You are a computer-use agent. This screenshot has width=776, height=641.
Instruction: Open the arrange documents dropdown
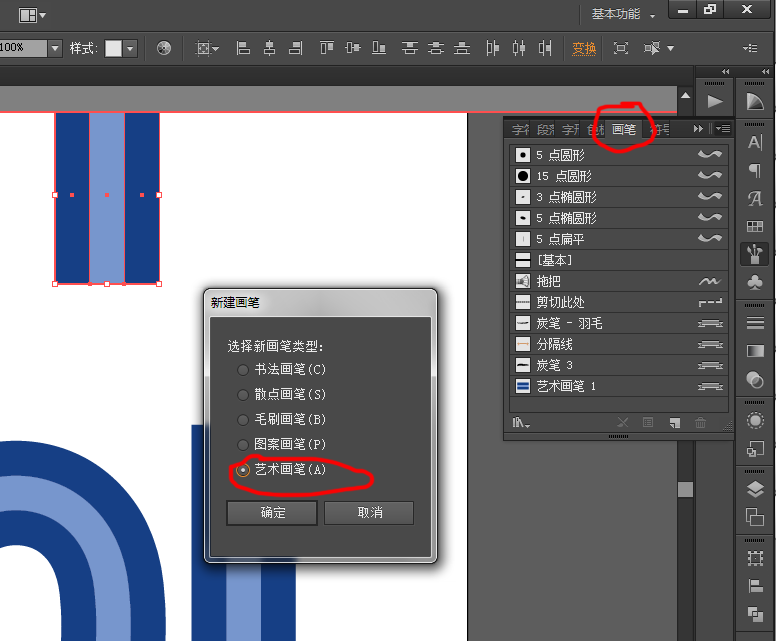[32, 15]
